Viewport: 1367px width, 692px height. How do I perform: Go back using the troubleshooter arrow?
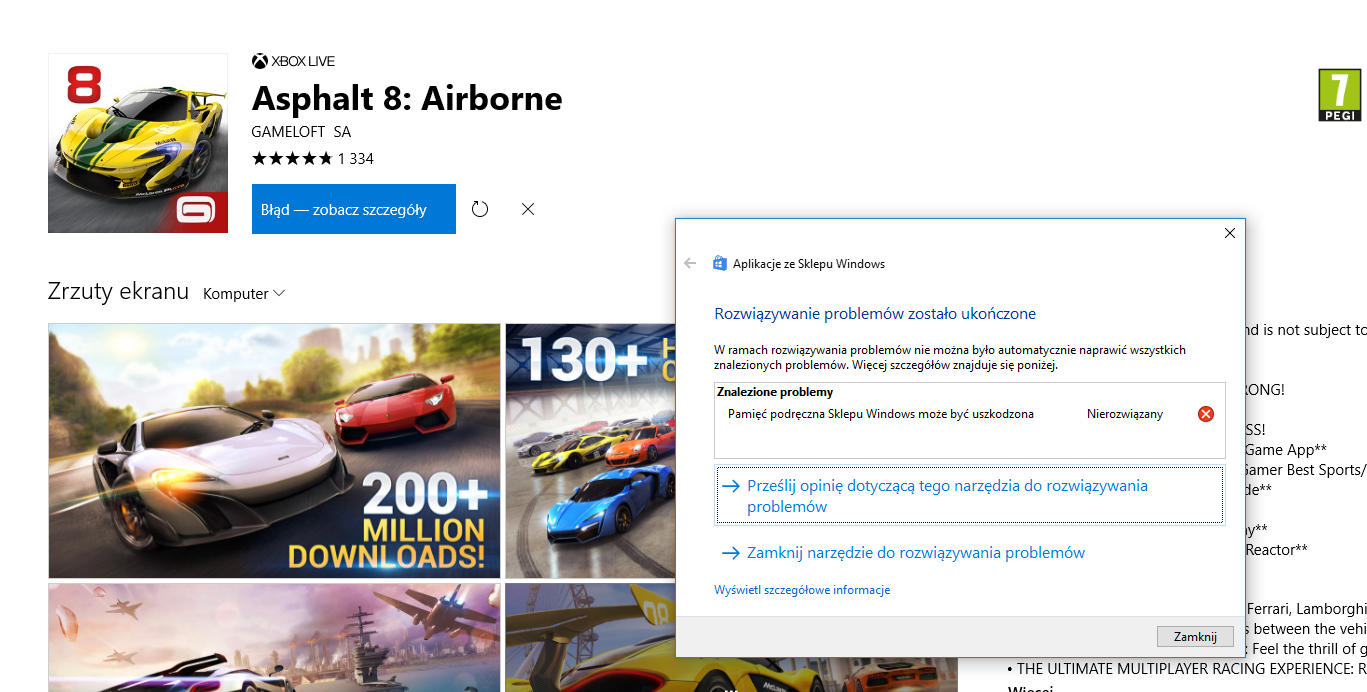point(690,264)
